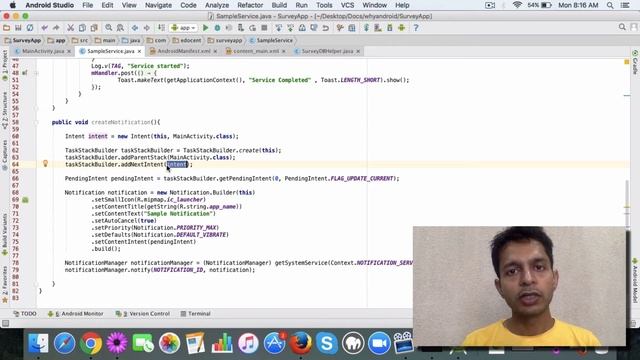The image size is (640, 360).
Task: Close the SampleService.java tab
Action: click(140, 51)
